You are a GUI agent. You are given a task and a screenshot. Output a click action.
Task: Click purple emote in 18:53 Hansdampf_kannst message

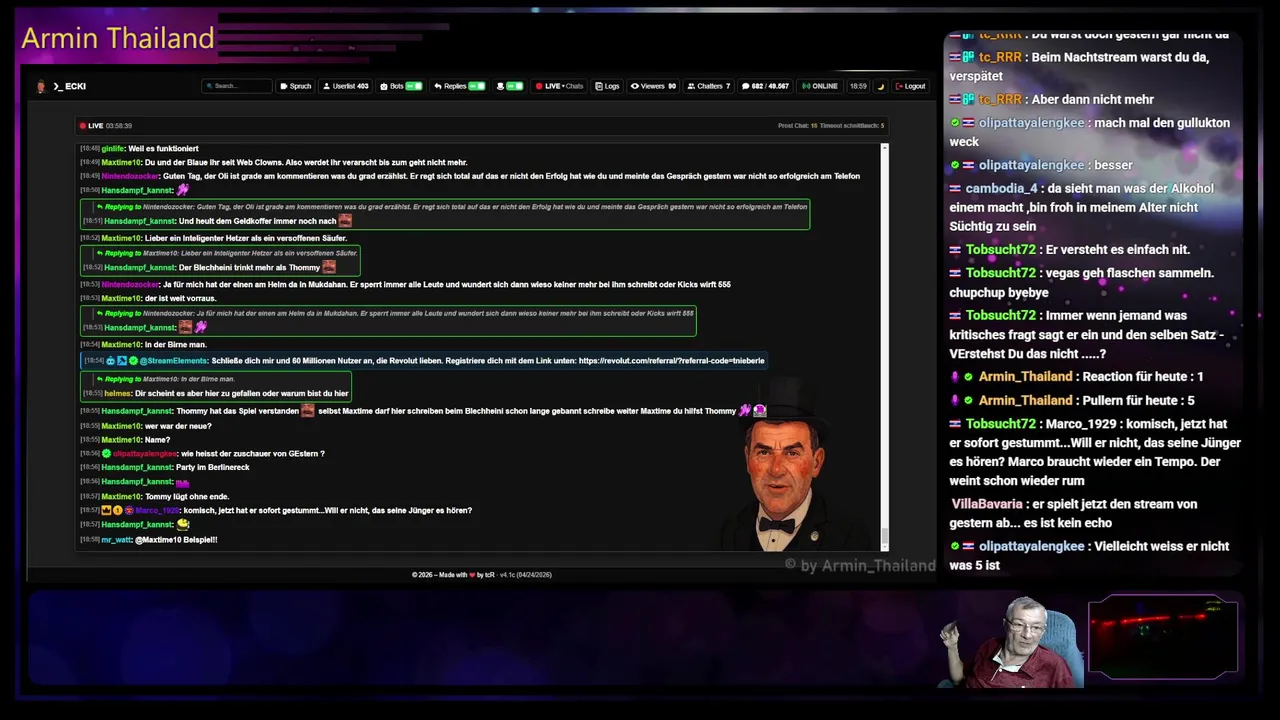point(201,327)
